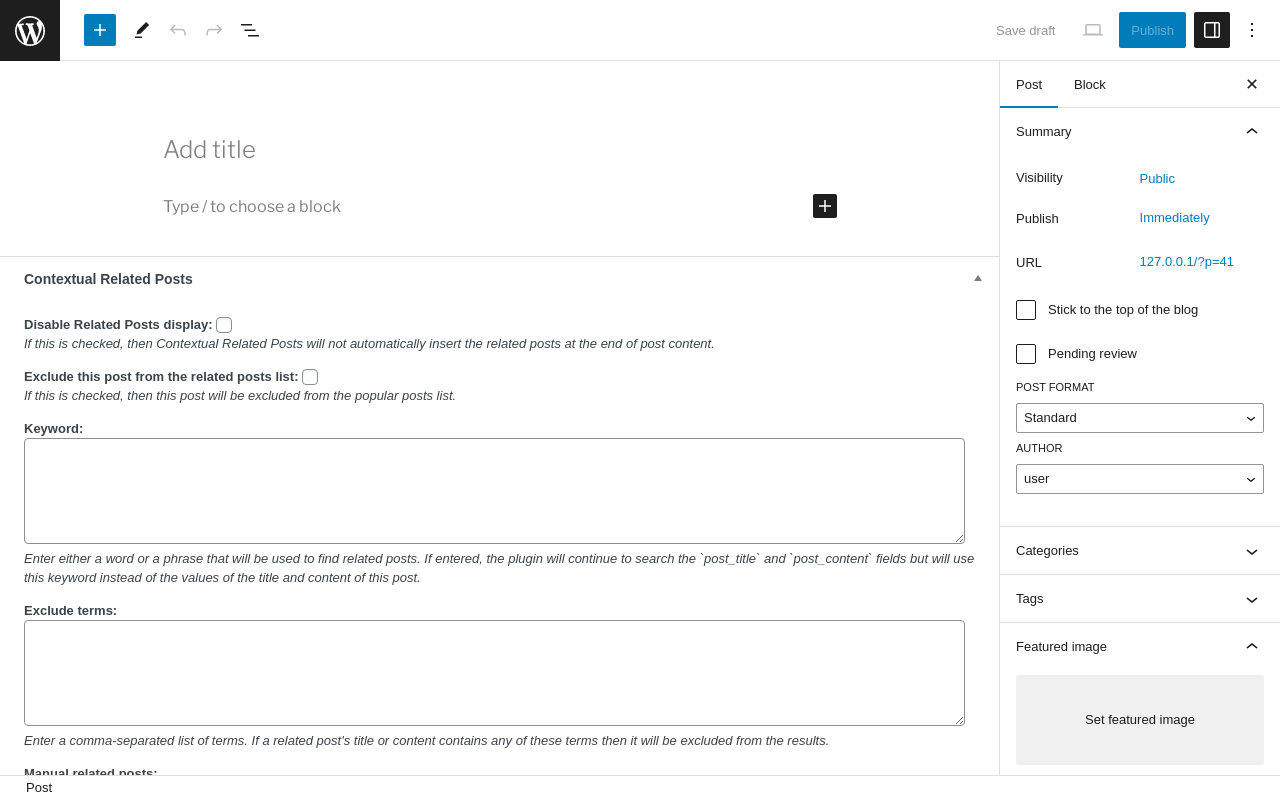The height and width of the screenshot is (800, 1280).
Task: Expand the Categories panel
Action: pos(1139,551)
